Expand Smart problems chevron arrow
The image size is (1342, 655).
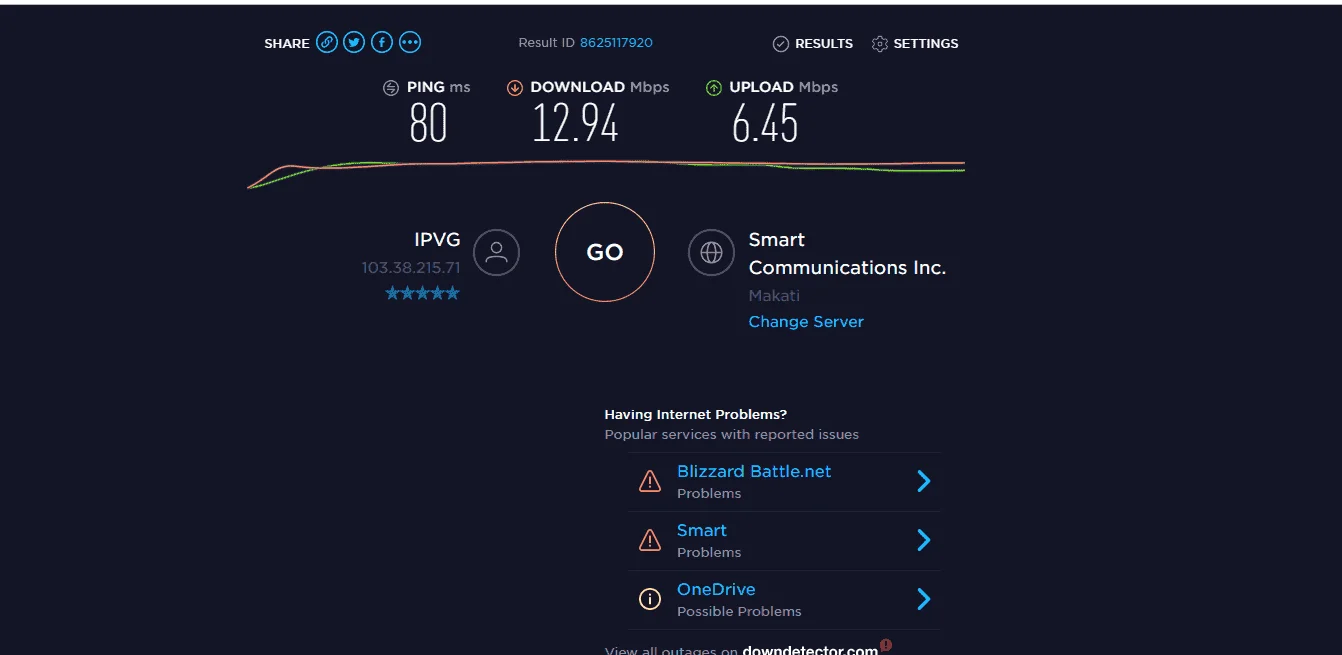point(924,540)
